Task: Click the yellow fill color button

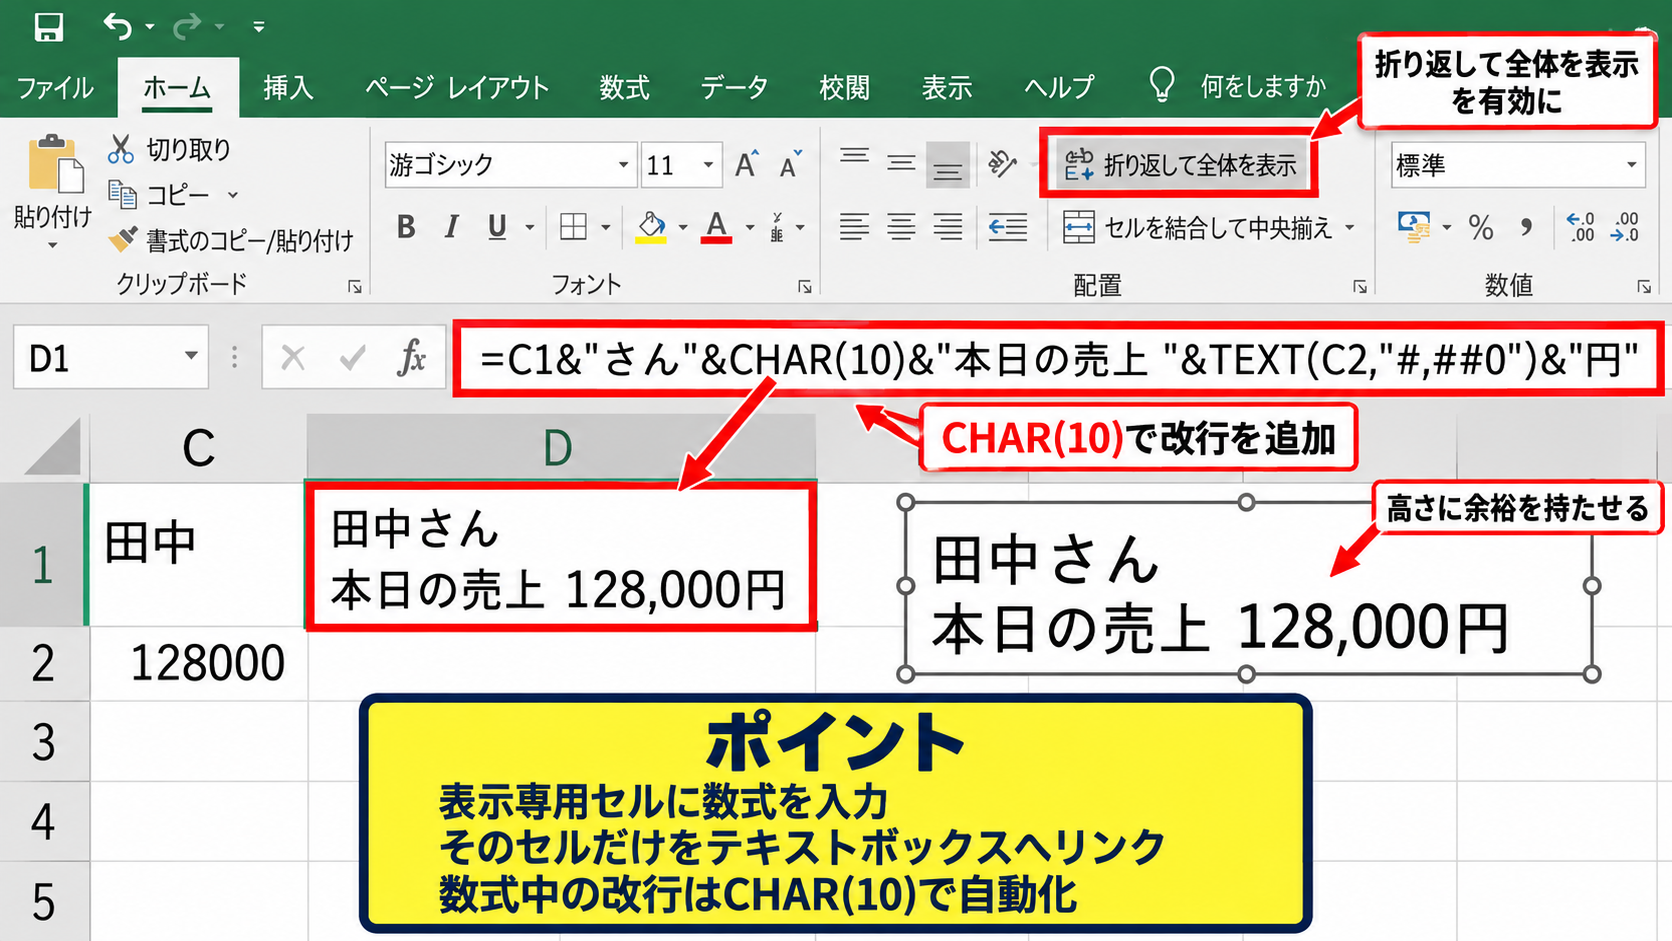Action: [x=652, y=228]
